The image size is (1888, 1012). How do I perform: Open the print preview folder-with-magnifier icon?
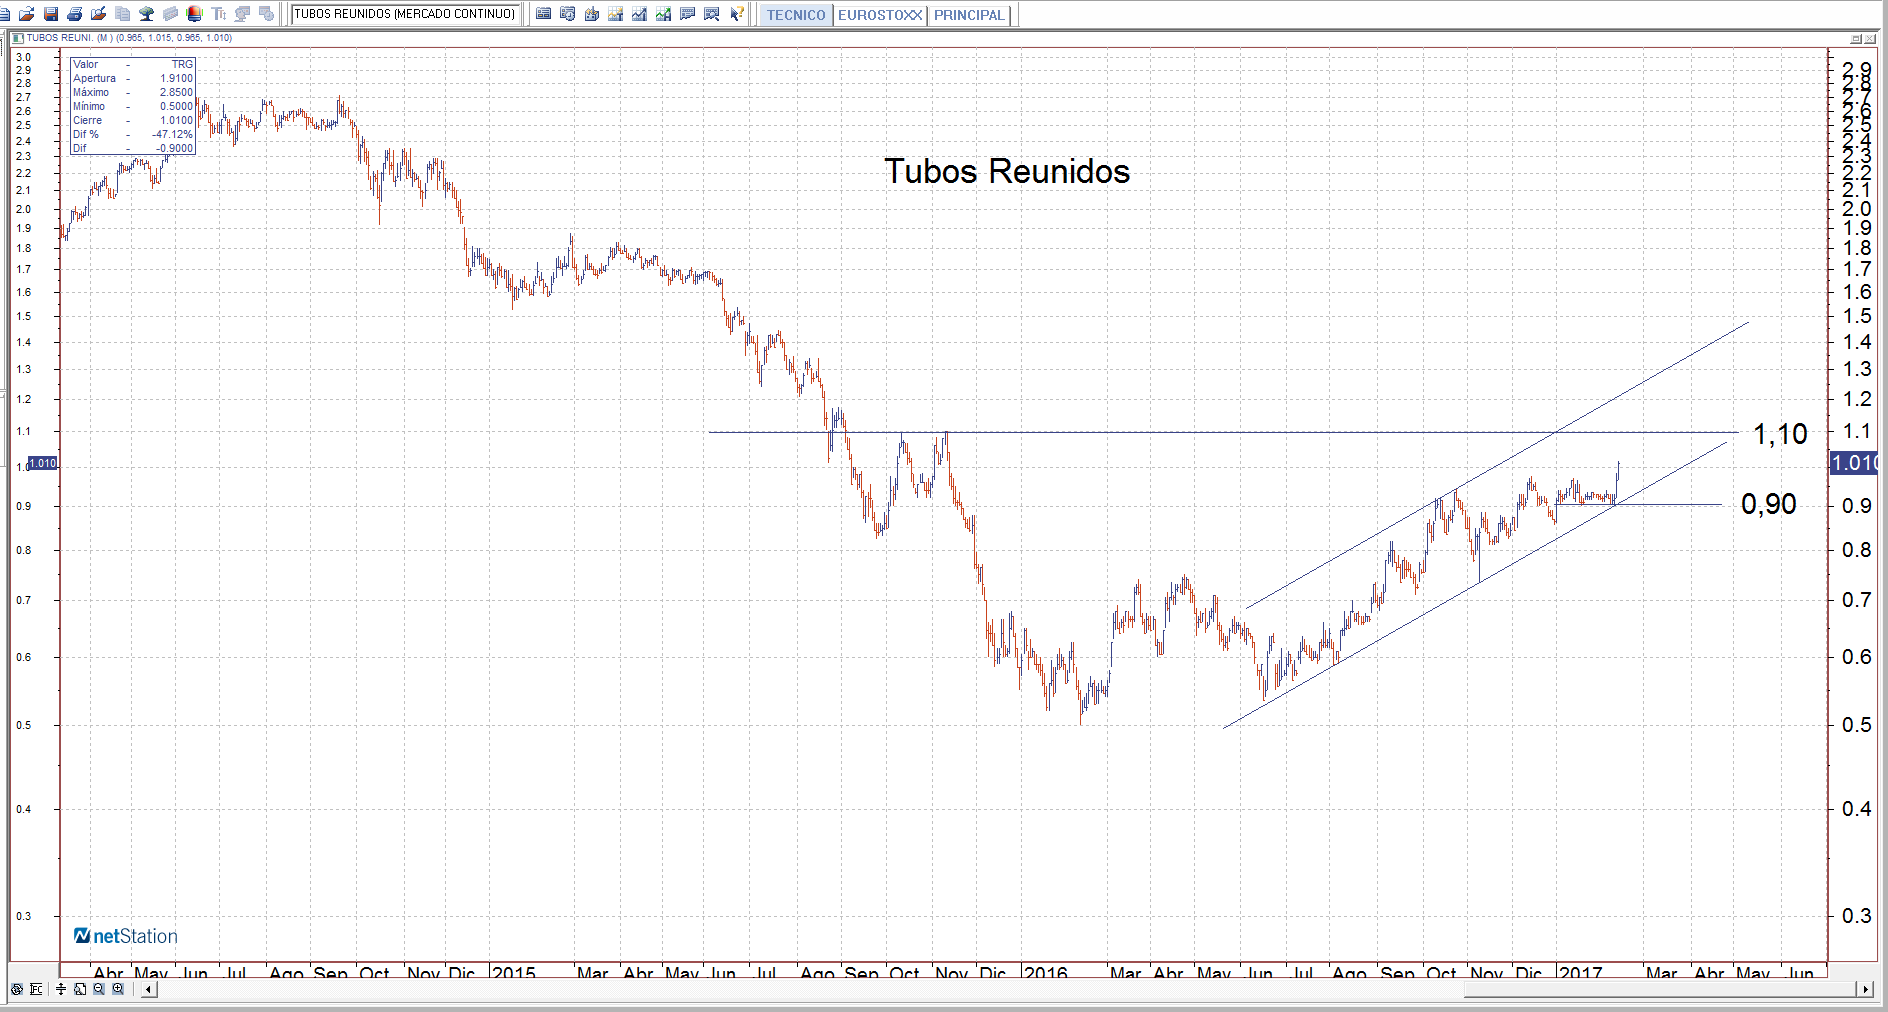[x=99, y=14]
